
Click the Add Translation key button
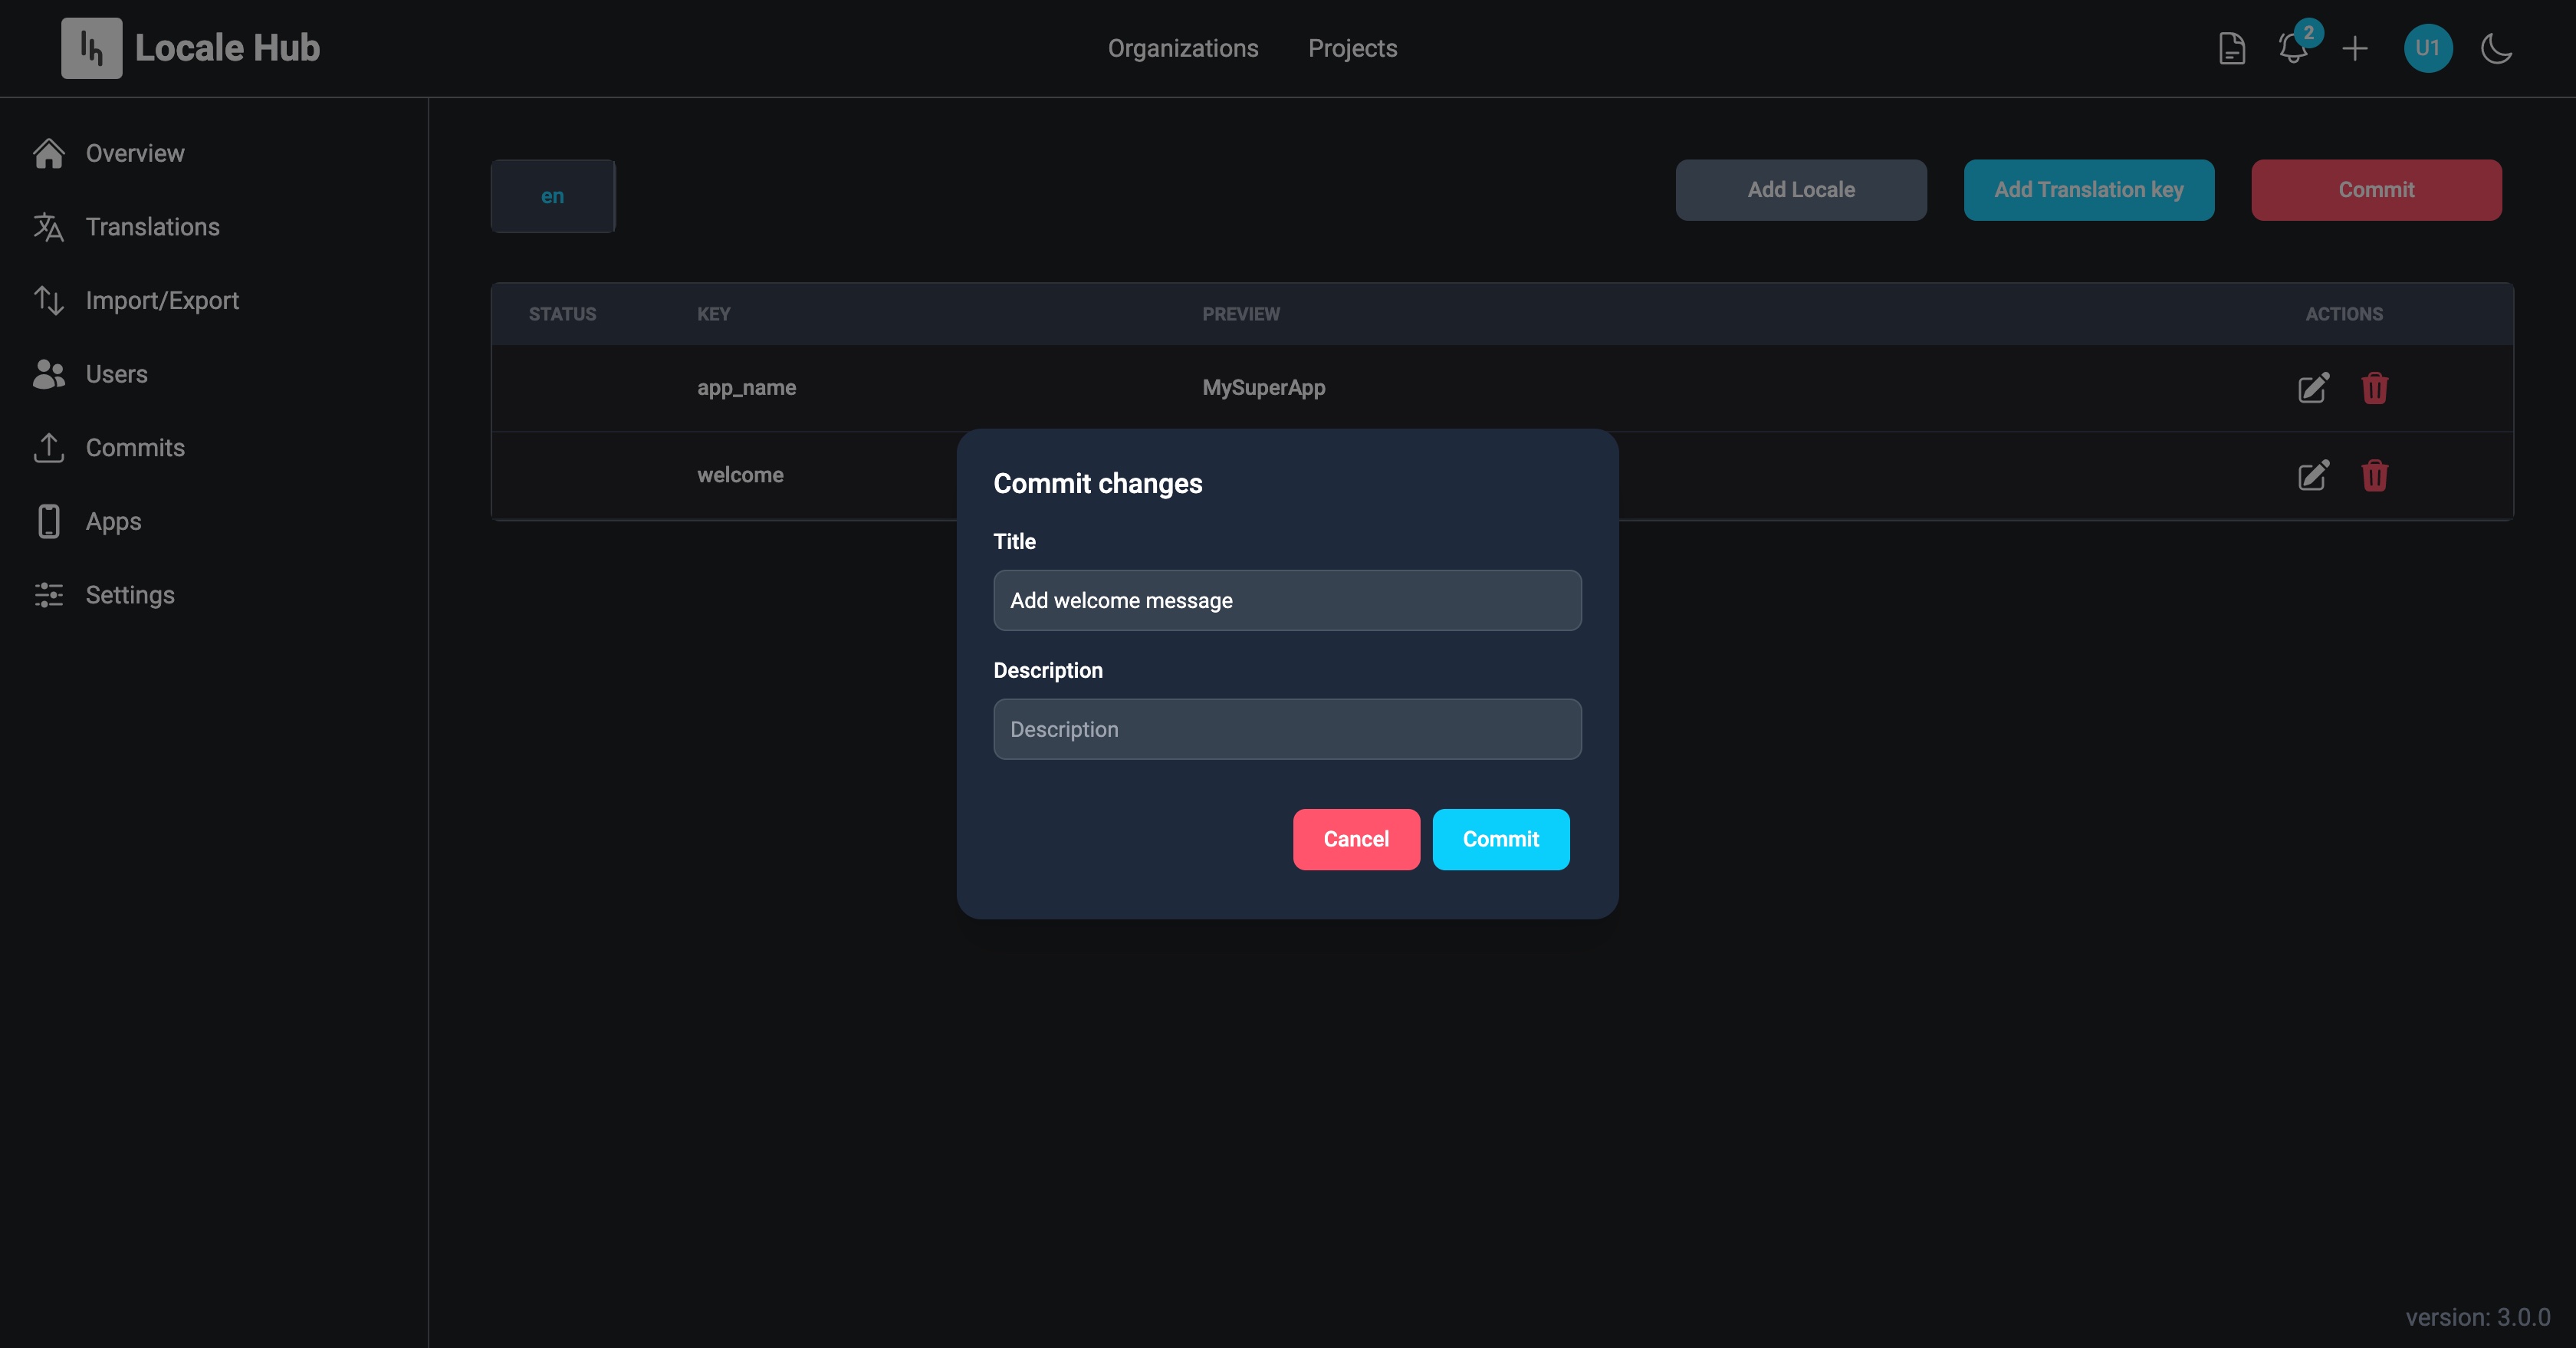[x=2088, y=190]
